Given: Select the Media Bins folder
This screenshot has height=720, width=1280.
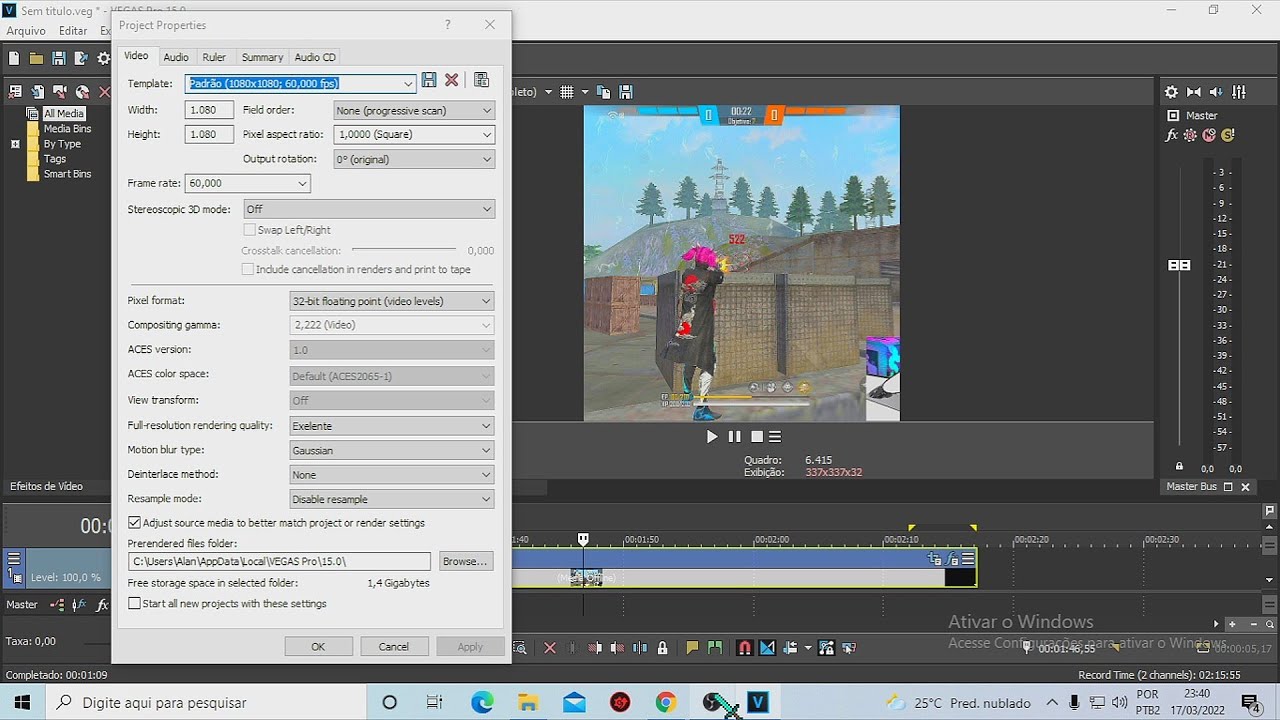Looking at the screenshot, I should 67,129.
